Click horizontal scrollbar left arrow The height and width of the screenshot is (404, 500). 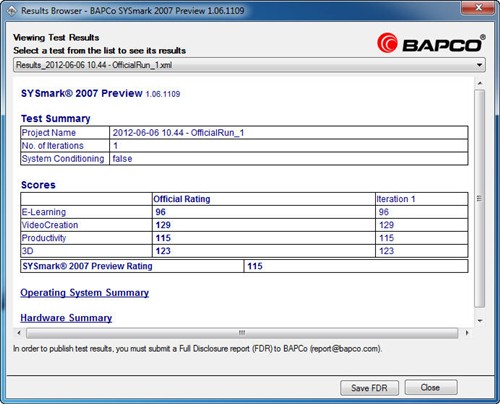(19, 333)
